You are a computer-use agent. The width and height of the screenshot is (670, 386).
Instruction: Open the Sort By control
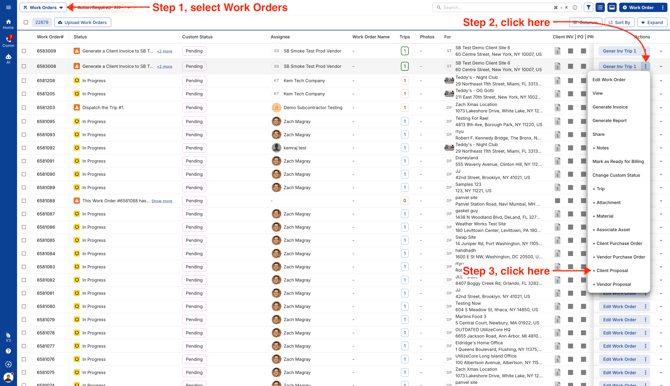point(620,22)
